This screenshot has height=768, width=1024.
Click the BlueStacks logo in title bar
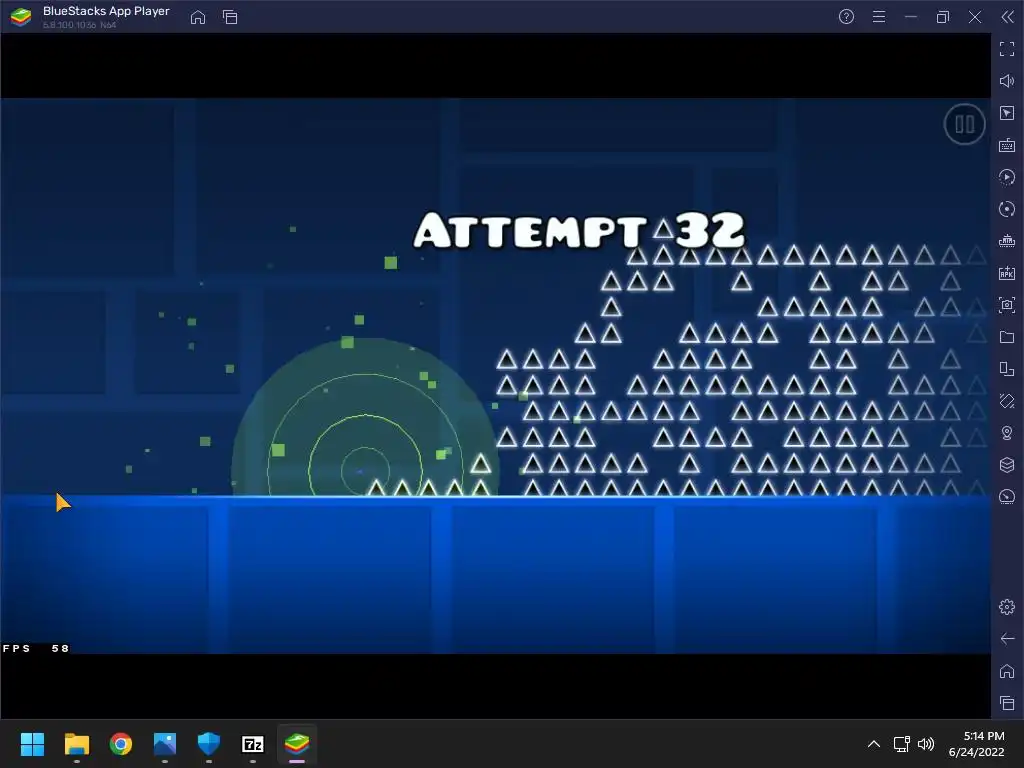[x=21, y=17]
